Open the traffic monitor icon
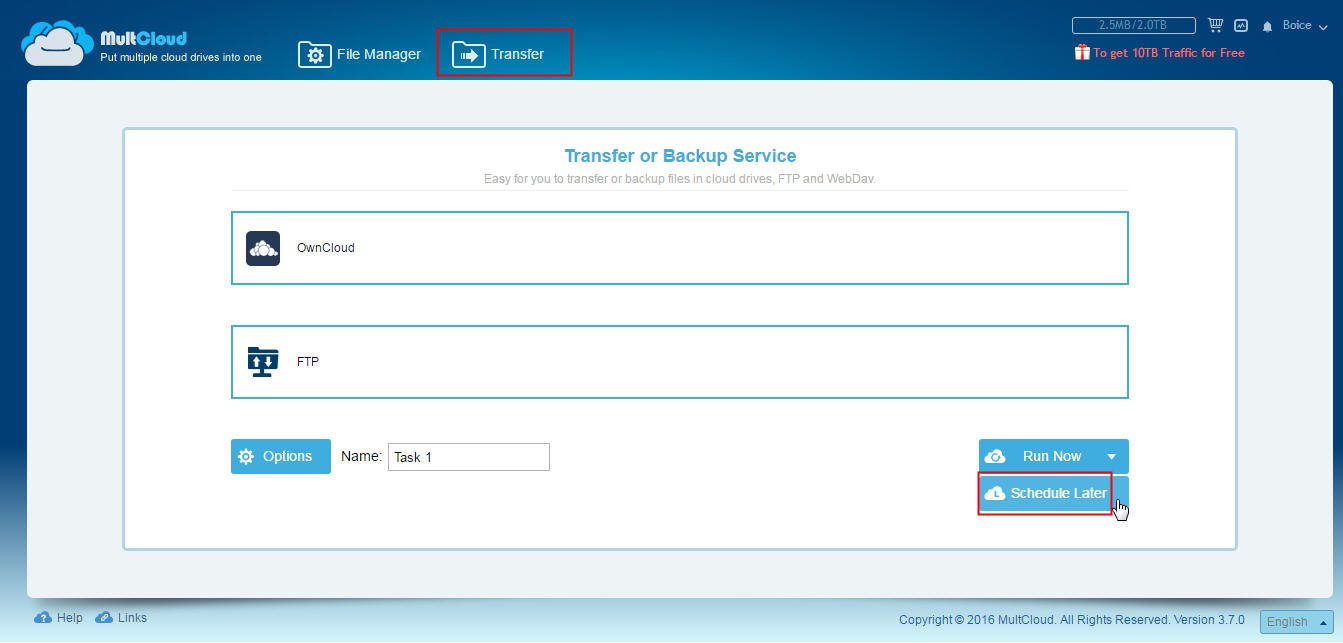The width and height of the screenshot is (1343, 643). tap(1241, 25)
